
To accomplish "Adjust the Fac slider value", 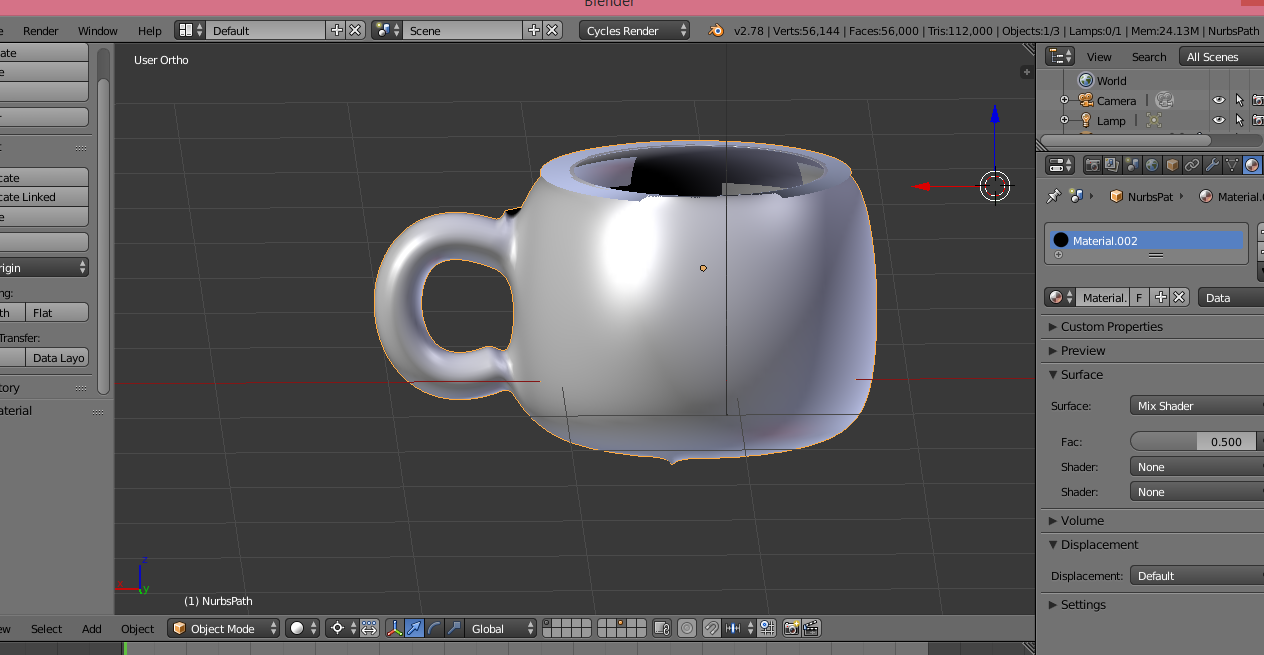I will (1195, 442).
